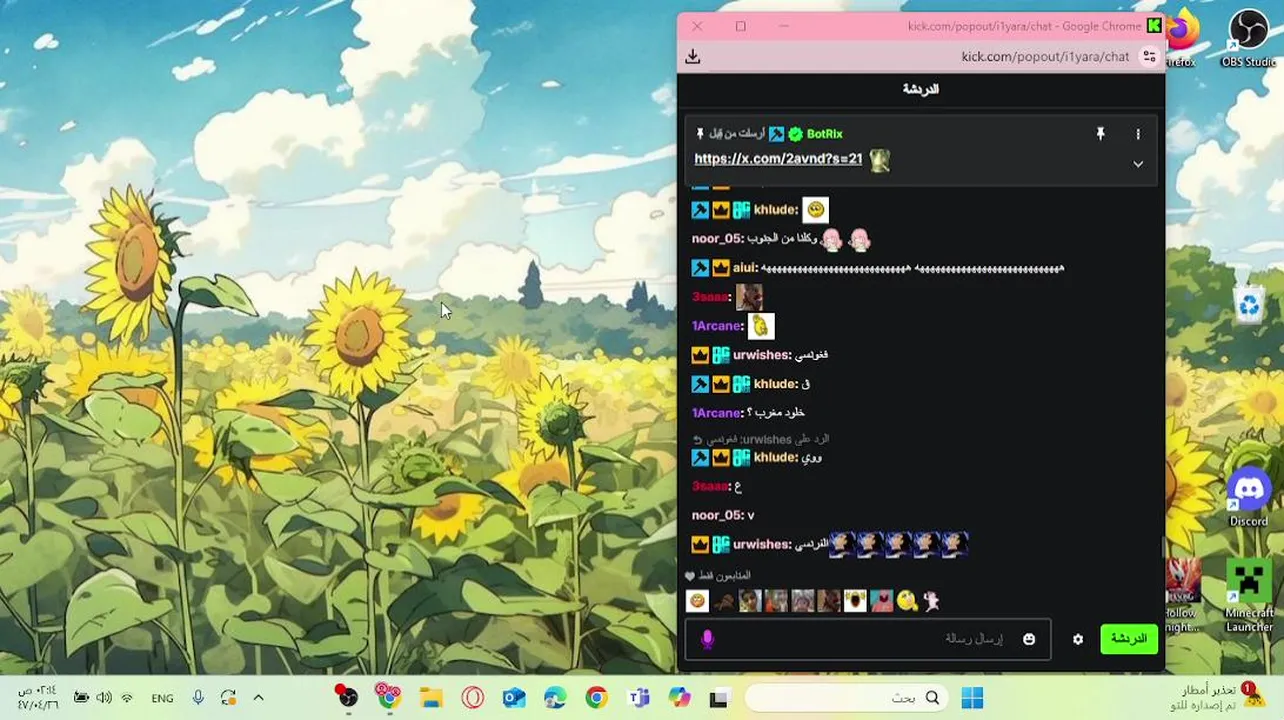The width and height of the screenshot is (1284, 720).
Task: Click 1Arcane username asking about خلود
Action: pyautogui.click(x=716, y=413)
